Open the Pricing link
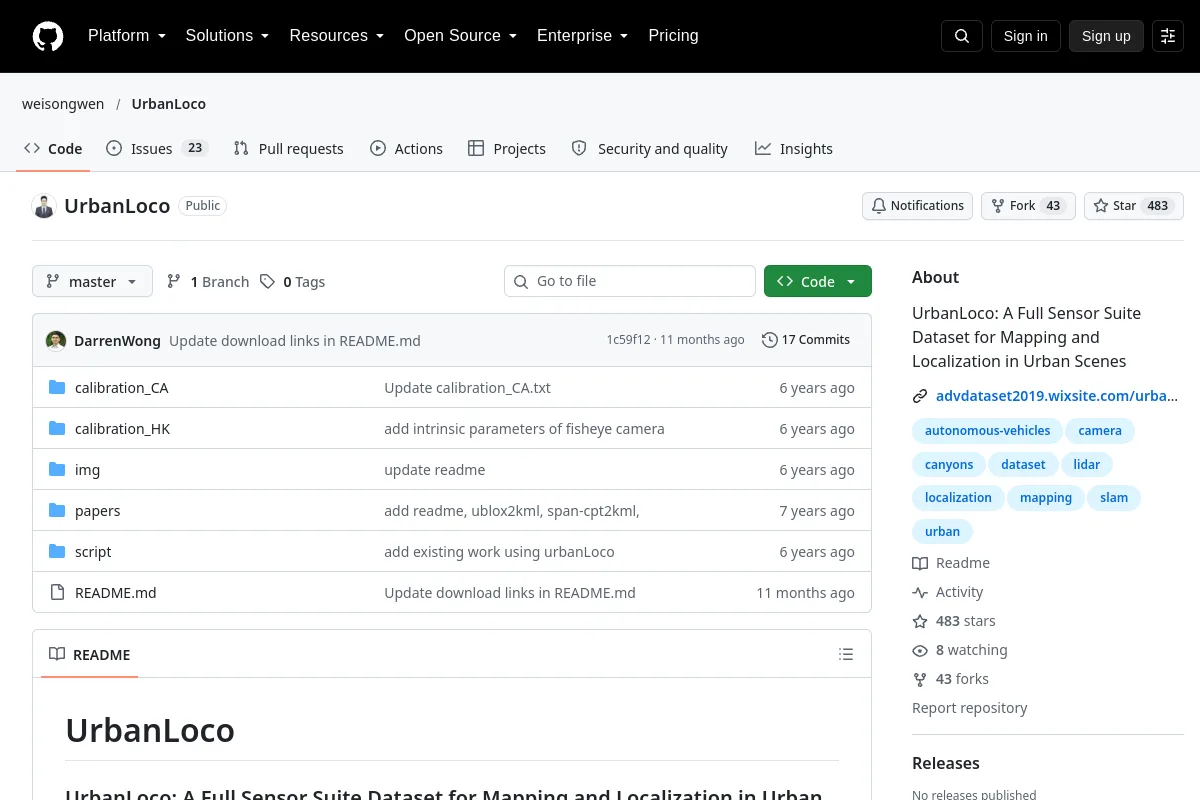The height and width of the screenshot is (800, 1200). (x=673, y=36)
